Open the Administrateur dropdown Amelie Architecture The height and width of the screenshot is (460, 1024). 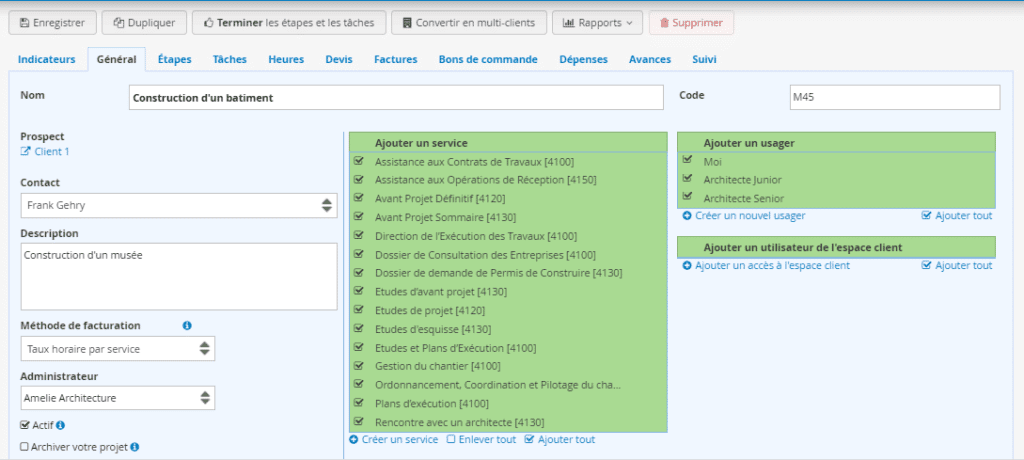(x=118, y=397)
